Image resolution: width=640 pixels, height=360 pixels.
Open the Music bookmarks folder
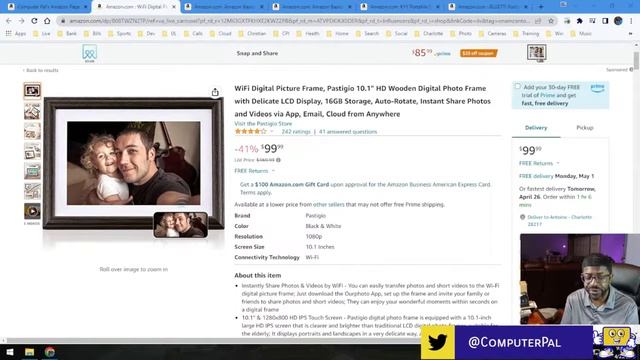[x=581, y=33]
